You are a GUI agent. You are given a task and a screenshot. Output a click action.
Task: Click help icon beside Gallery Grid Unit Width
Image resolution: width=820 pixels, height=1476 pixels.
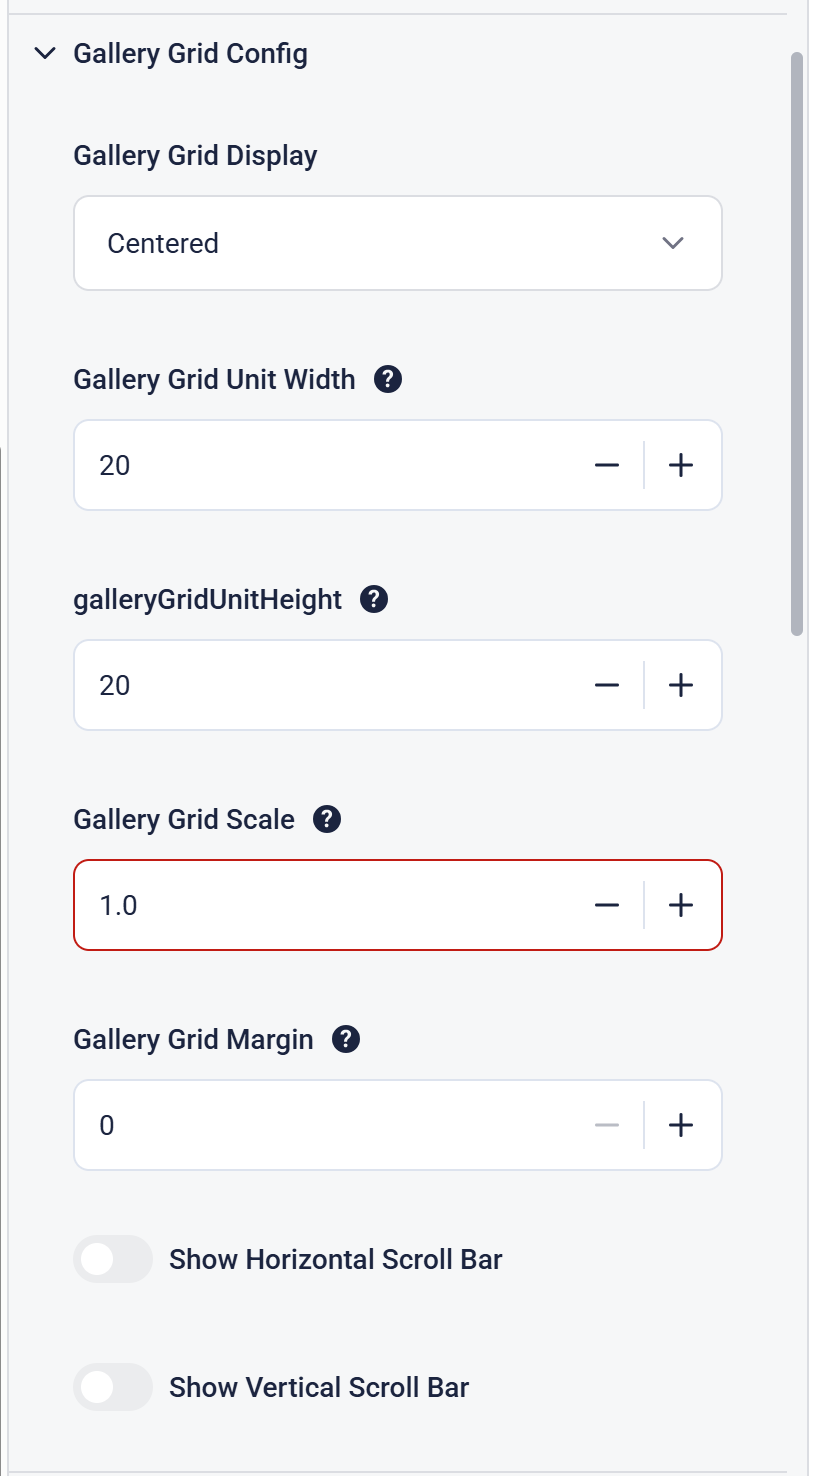pos(388,380)
